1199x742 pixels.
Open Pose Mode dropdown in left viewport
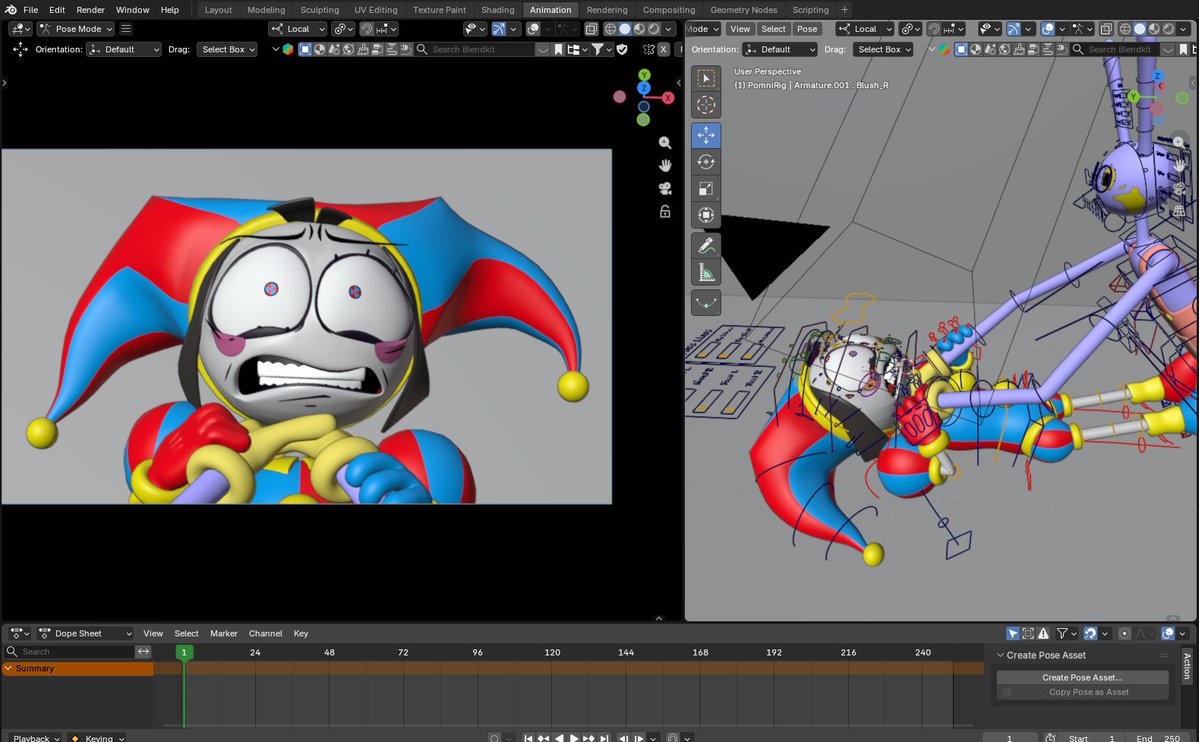tap(76, 28)
